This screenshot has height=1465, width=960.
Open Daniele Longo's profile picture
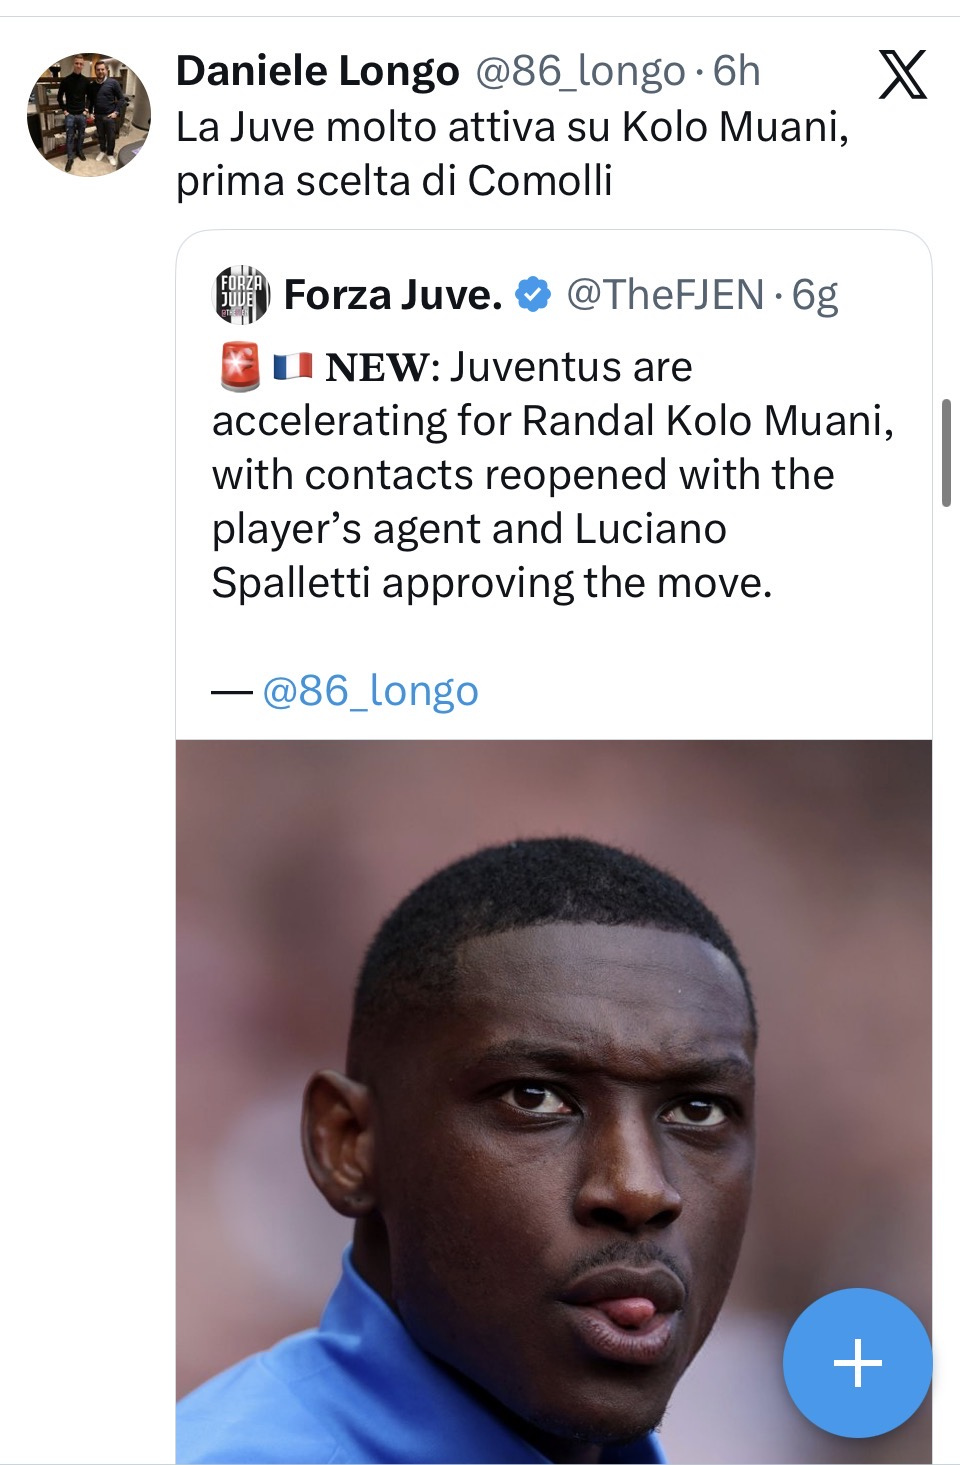pyautogui.click(x=89, y=115)
